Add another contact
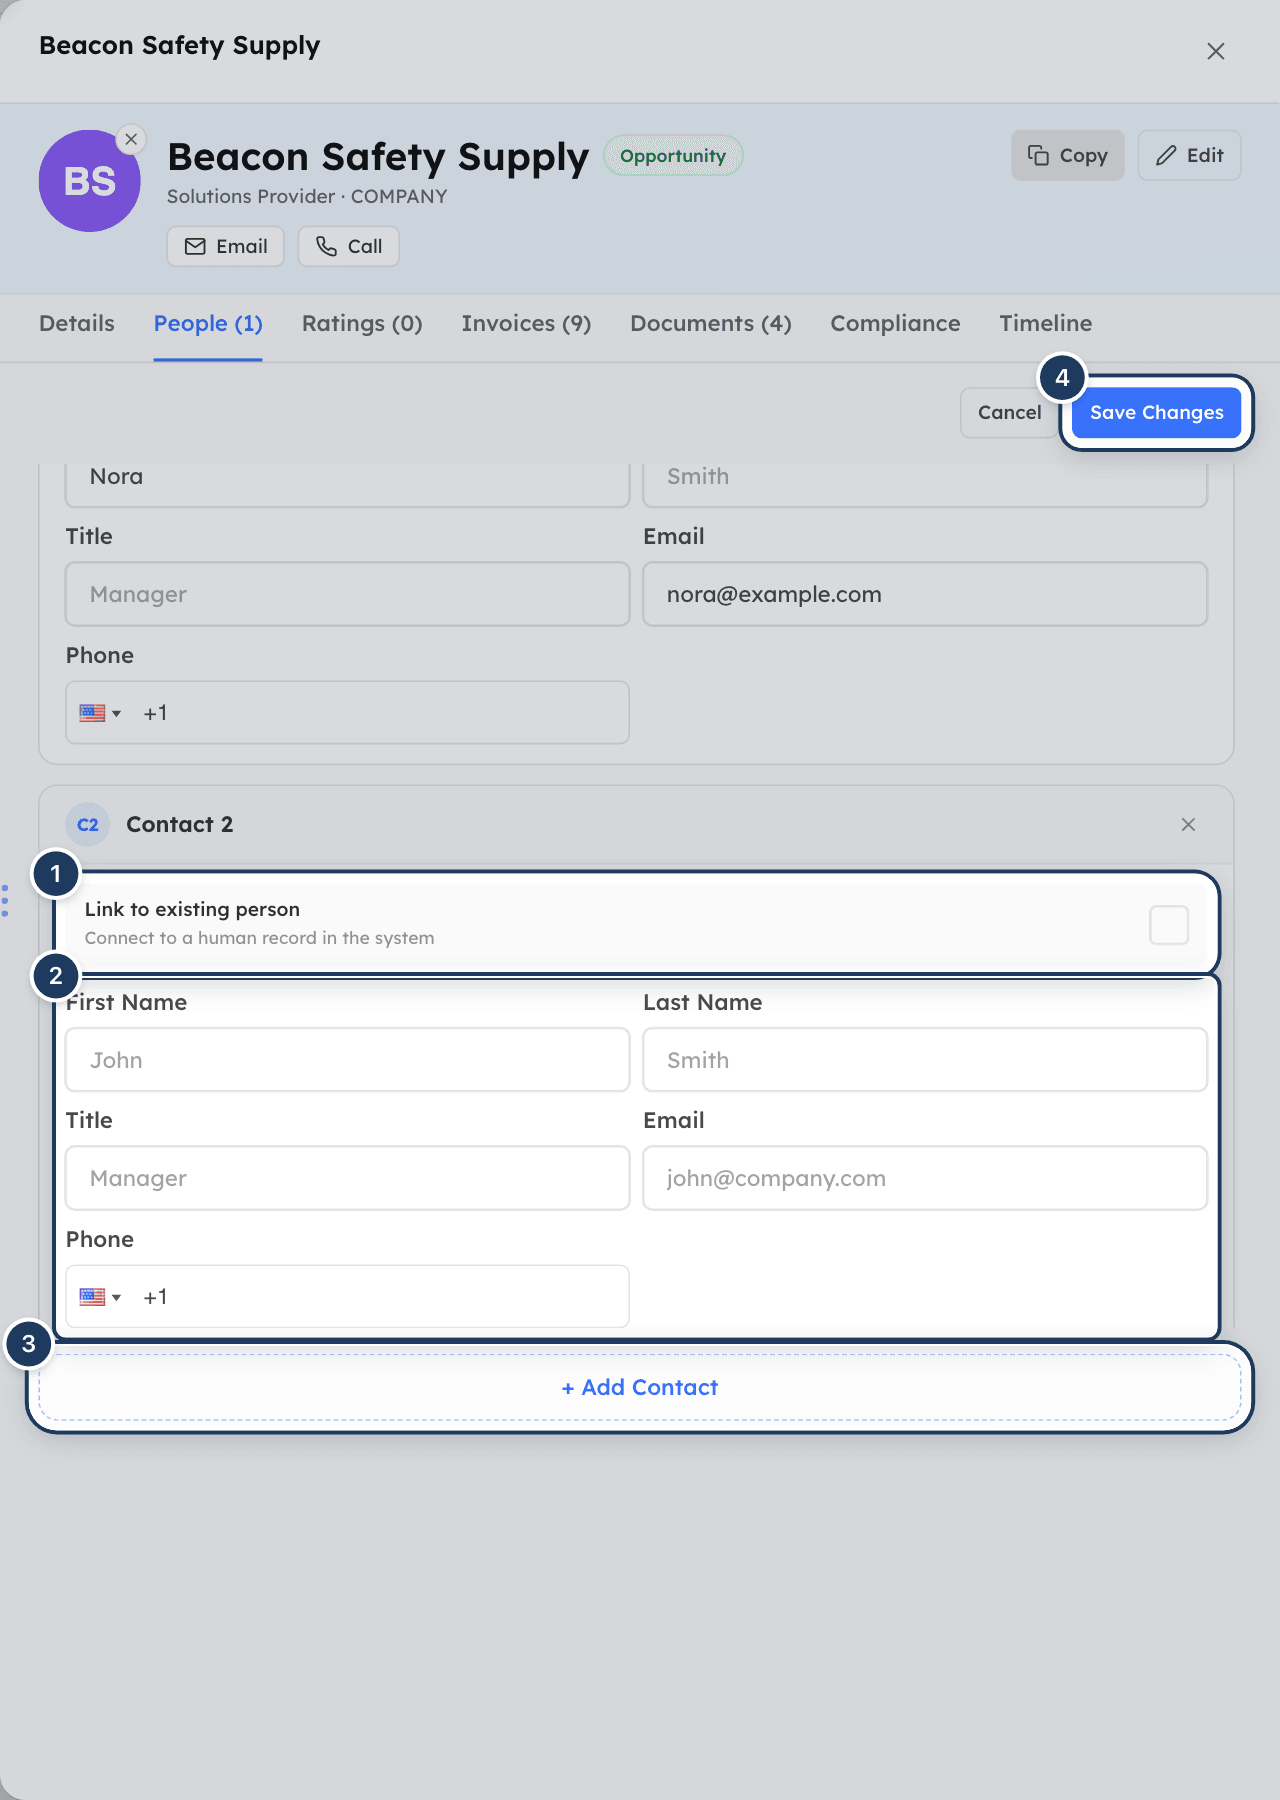This screenshot has width=1280, height=1800. [640, 1387]
